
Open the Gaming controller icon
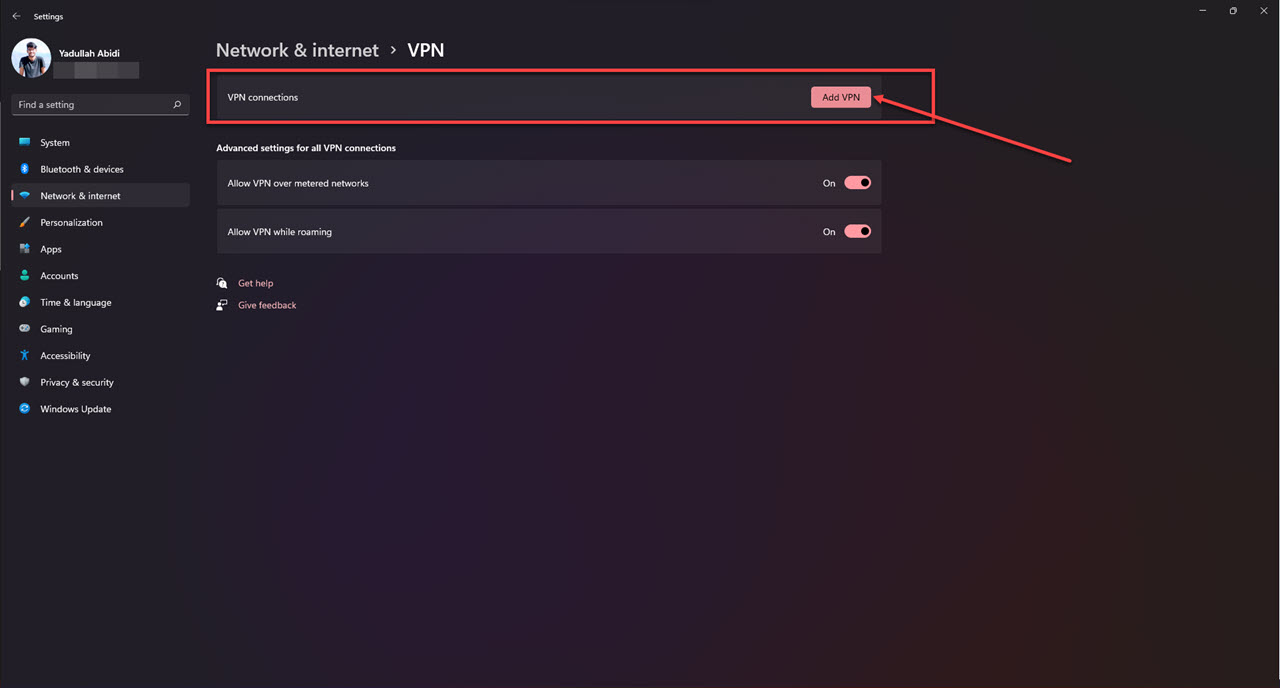pos(25,329)
